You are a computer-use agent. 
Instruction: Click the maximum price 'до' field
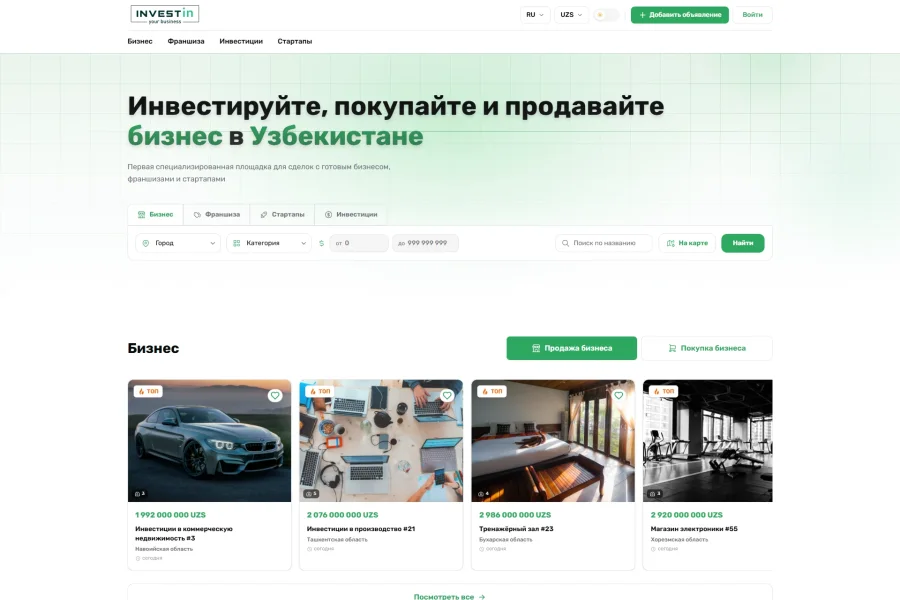(x=425, y=243)
